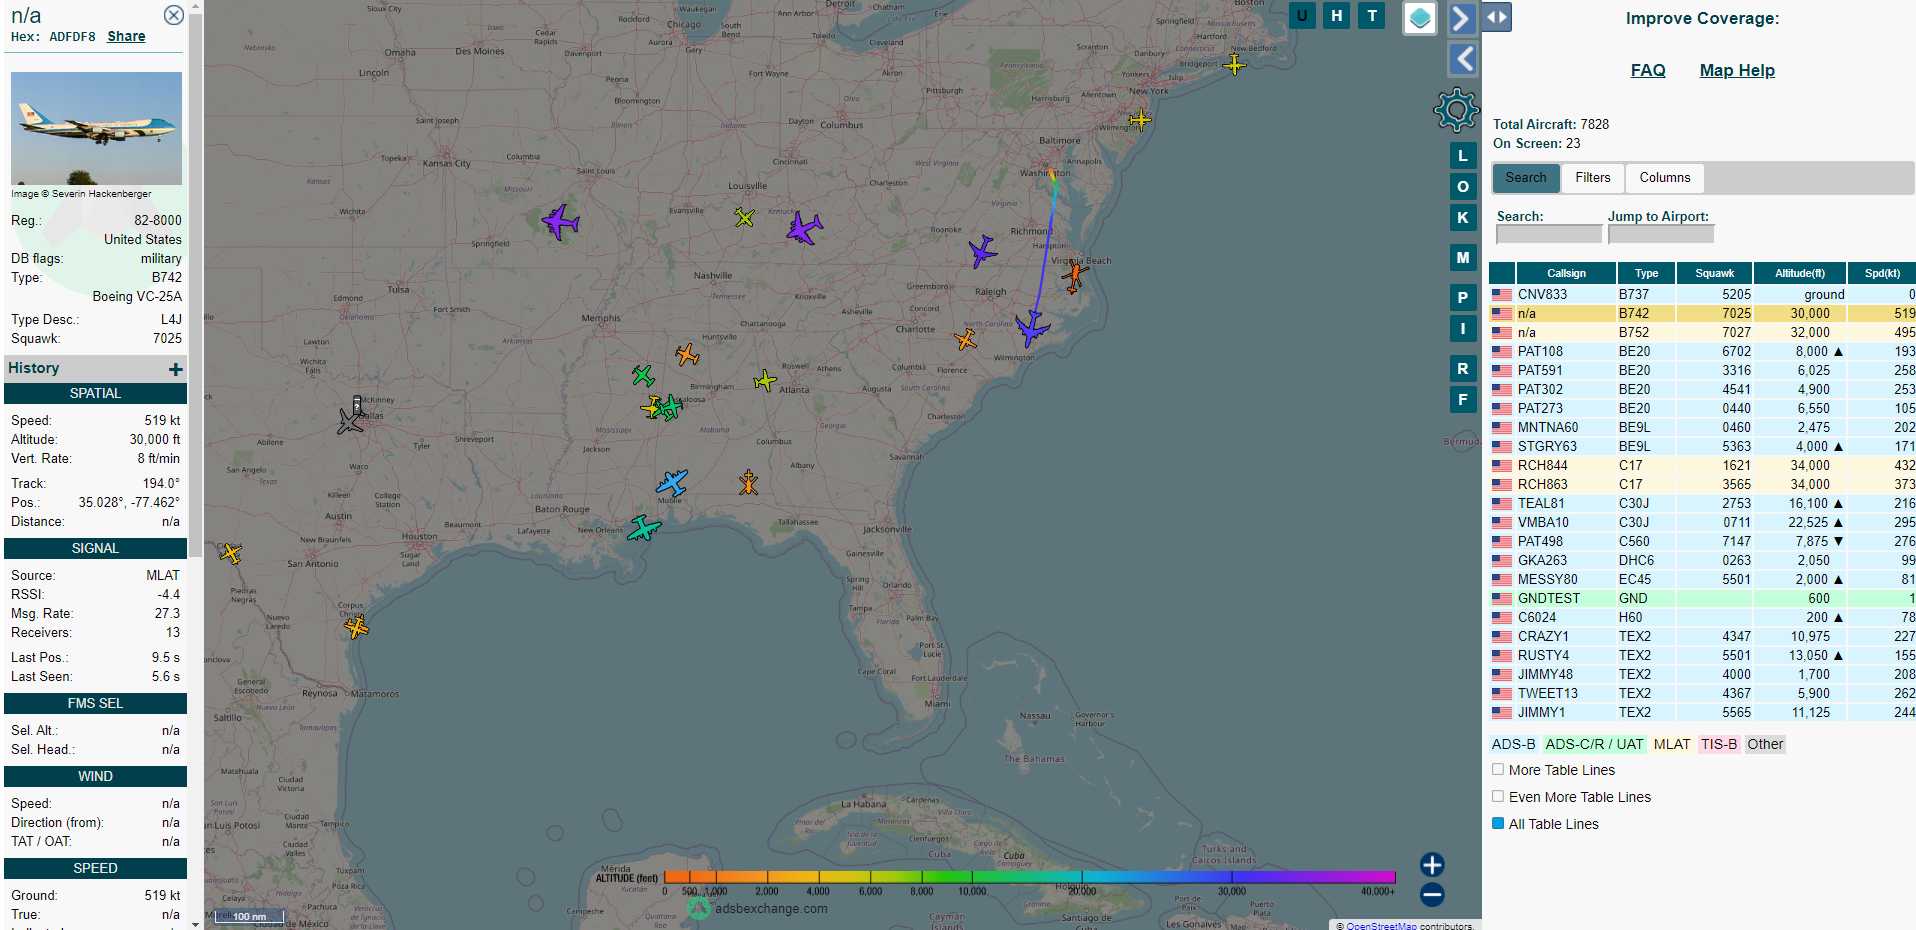
Task: Click the Share link
Action: coord(126,36)
